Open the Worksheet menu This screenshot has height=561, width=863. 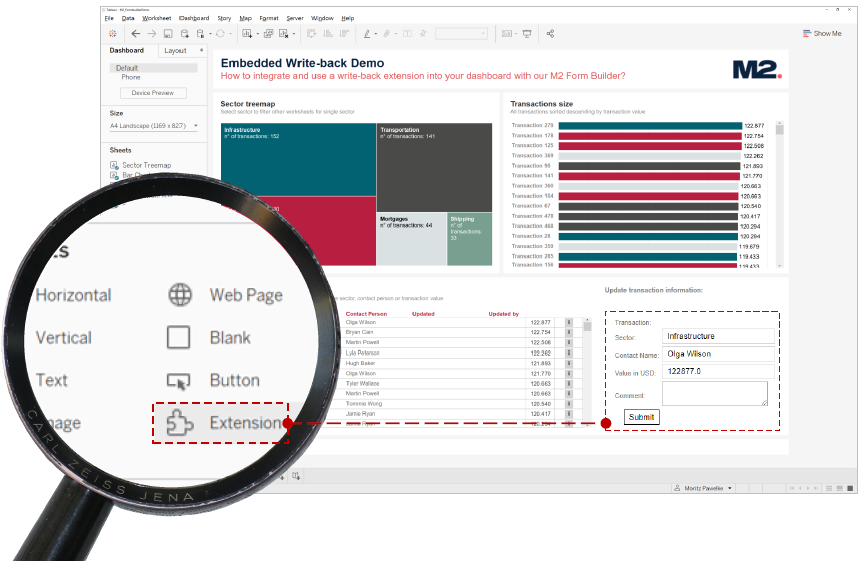156,18
